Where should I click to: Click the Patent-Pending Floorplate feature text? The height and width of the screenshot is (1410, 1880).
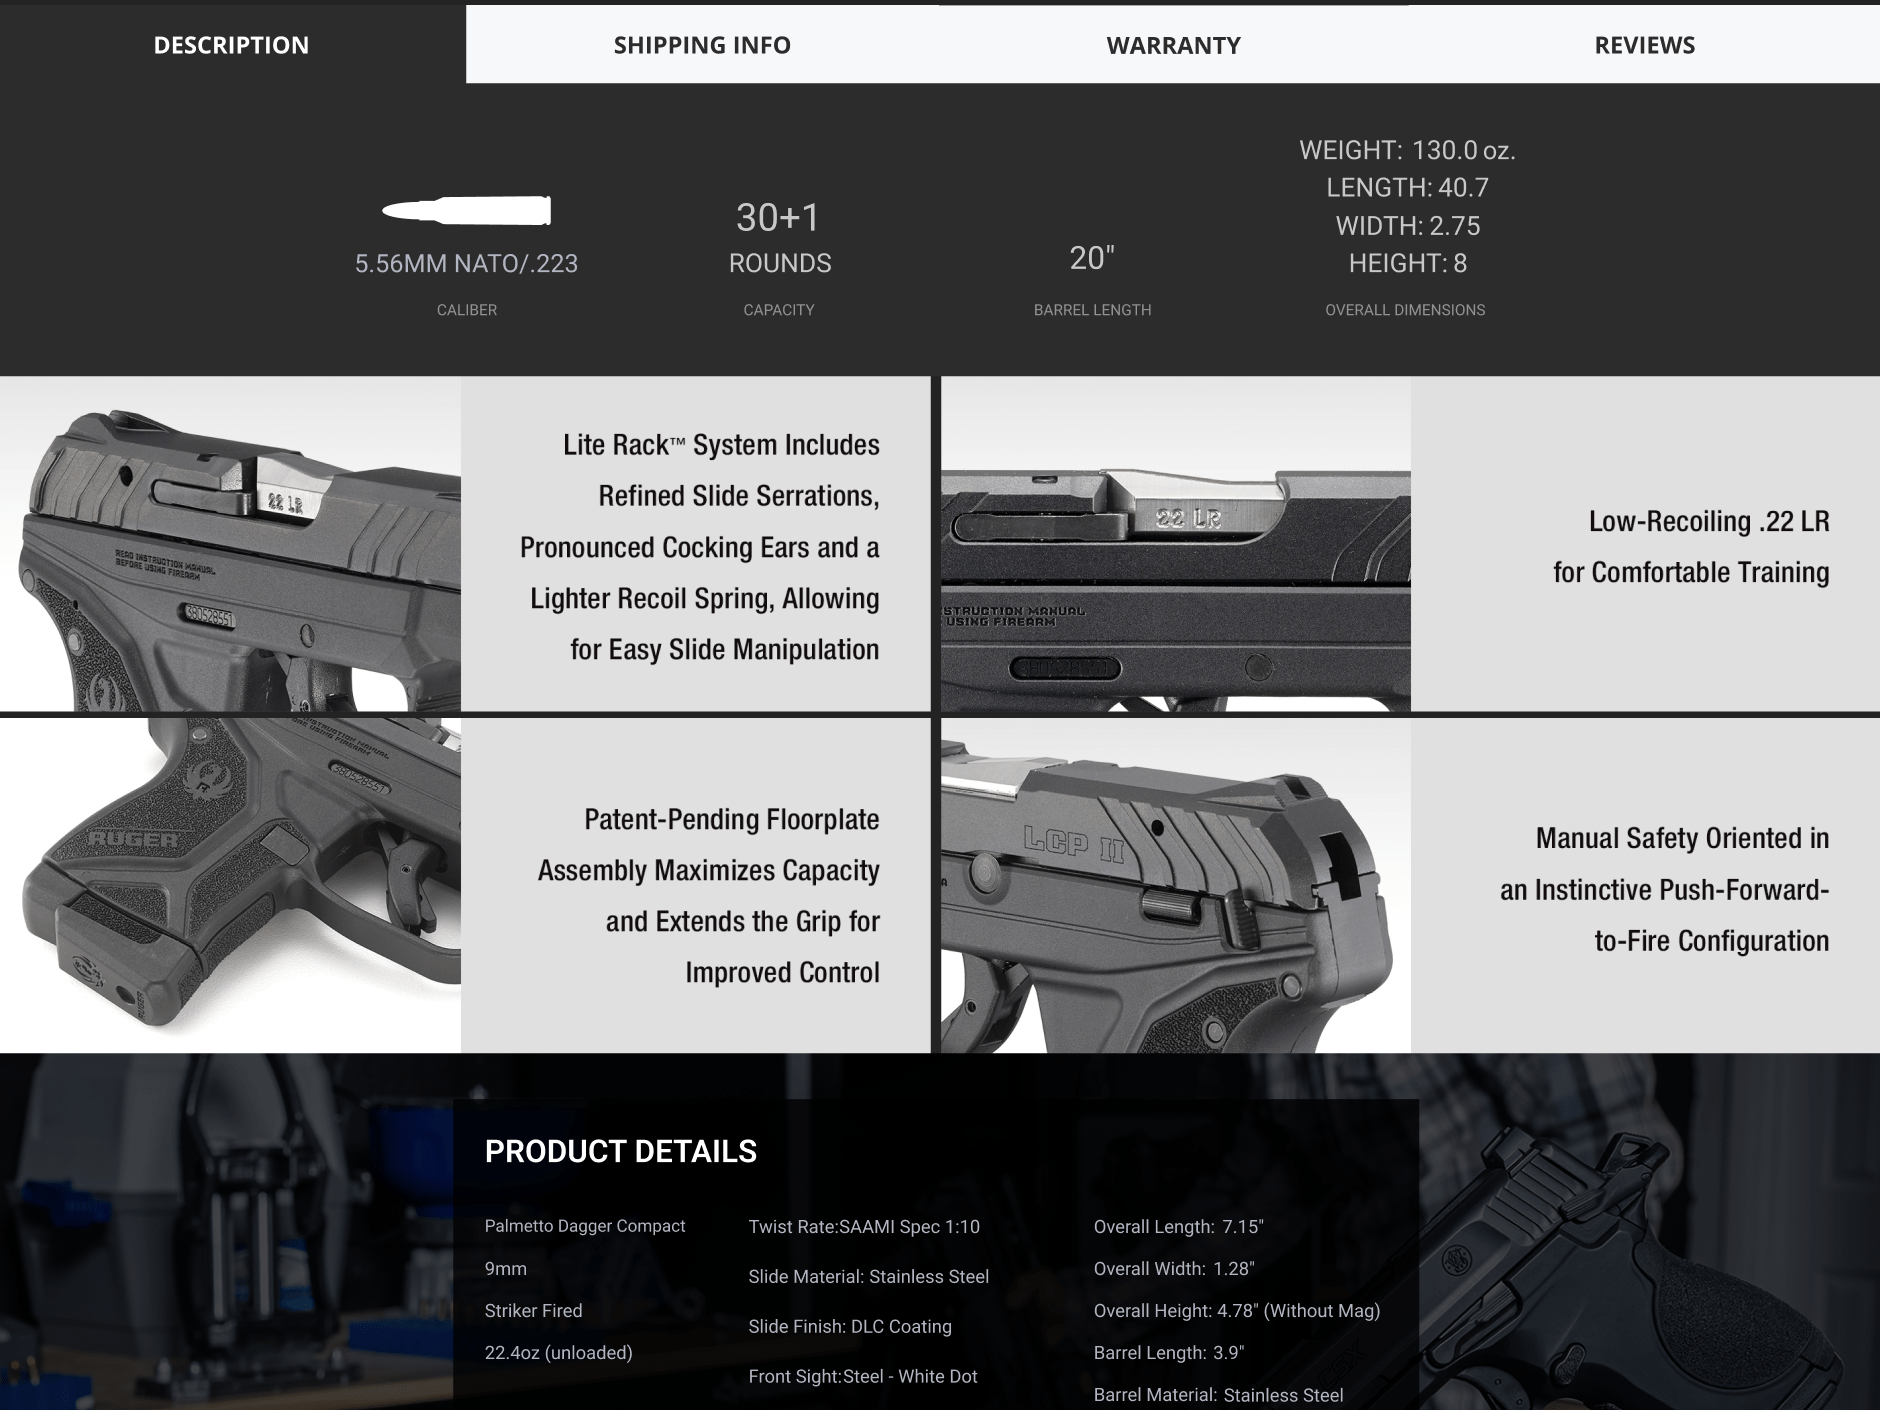point(708,895)
